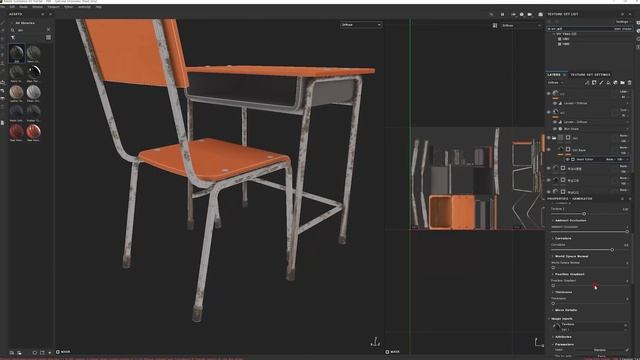This screenshot has height=360, width=640.
Task: Click the Ambient Occlusion slider handle
Action: (x=627, y=231)
